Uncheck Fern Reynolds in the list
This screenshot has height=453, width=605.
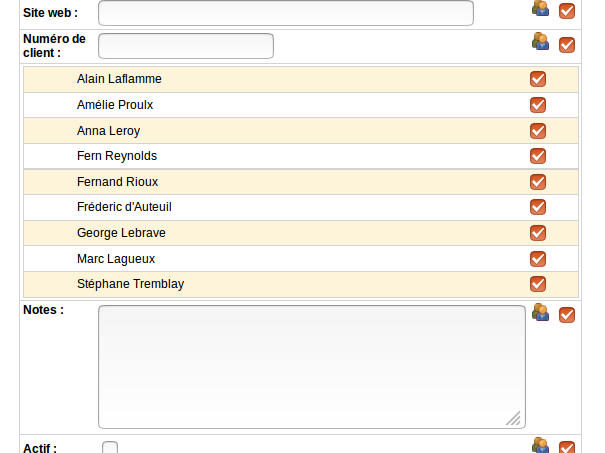pyautogui.click(x=537, y=156)
